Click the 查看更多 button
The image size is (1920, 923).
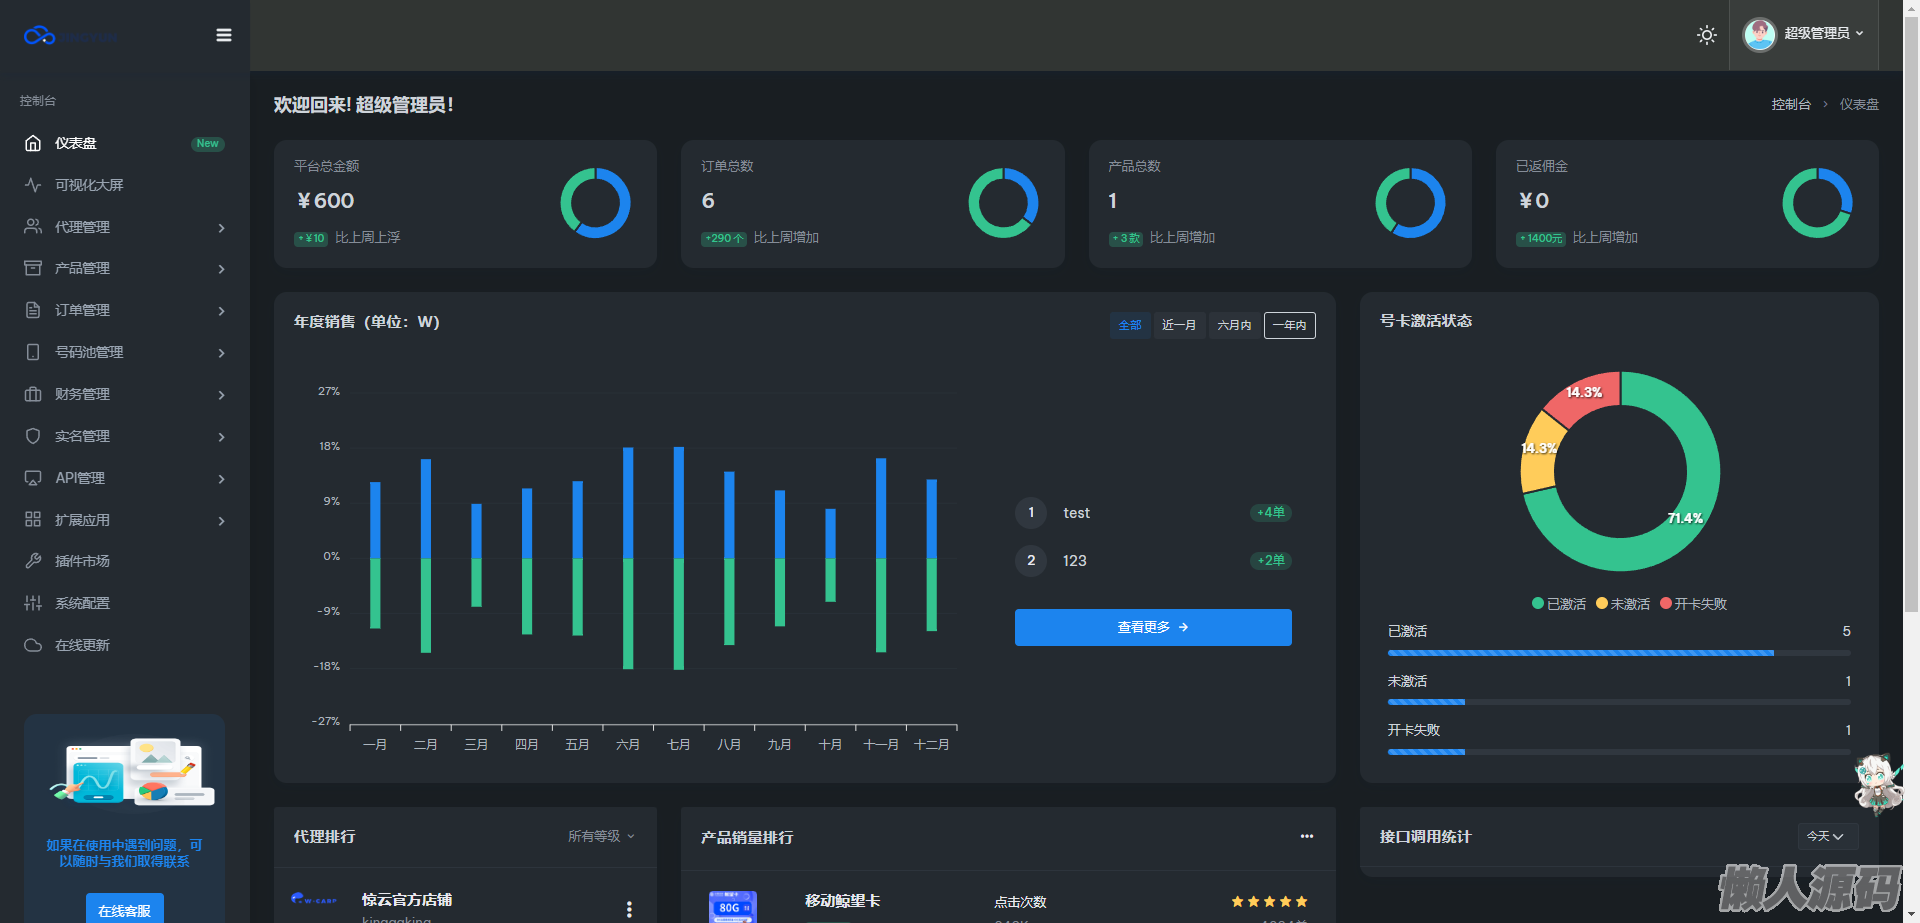coord(1152,627)
